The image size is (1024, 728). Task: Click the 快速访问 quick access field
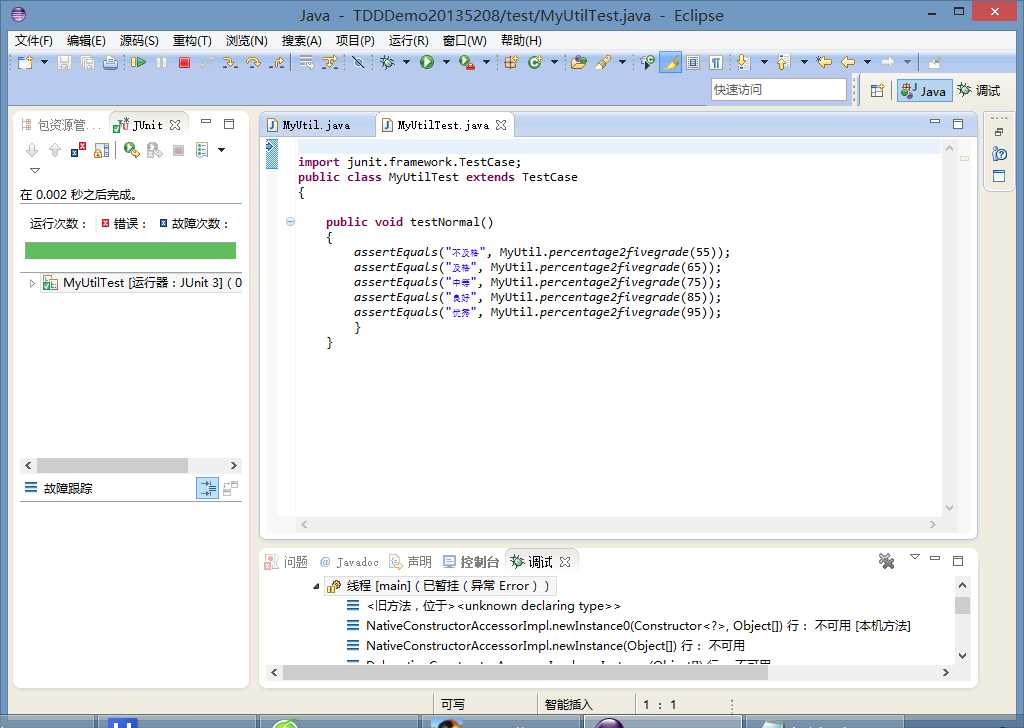778,90
